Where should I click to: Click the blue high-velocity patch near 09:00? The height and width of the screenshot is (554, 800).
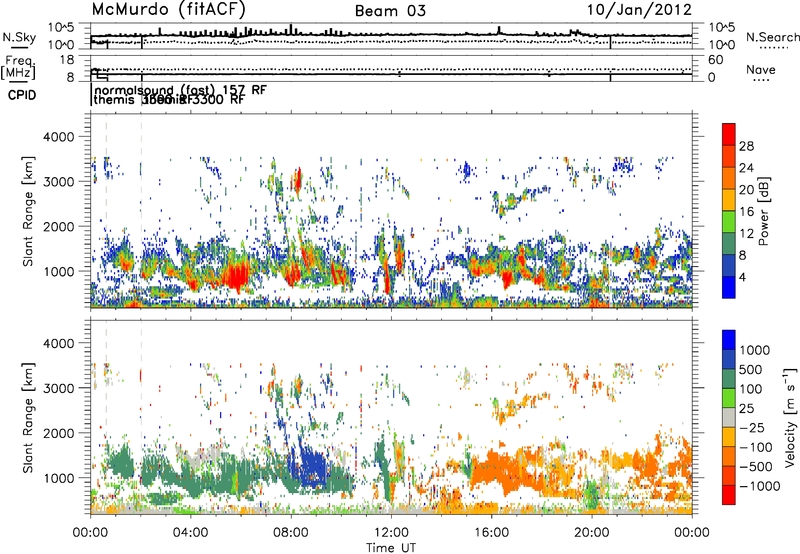click(x=313, y=469)
